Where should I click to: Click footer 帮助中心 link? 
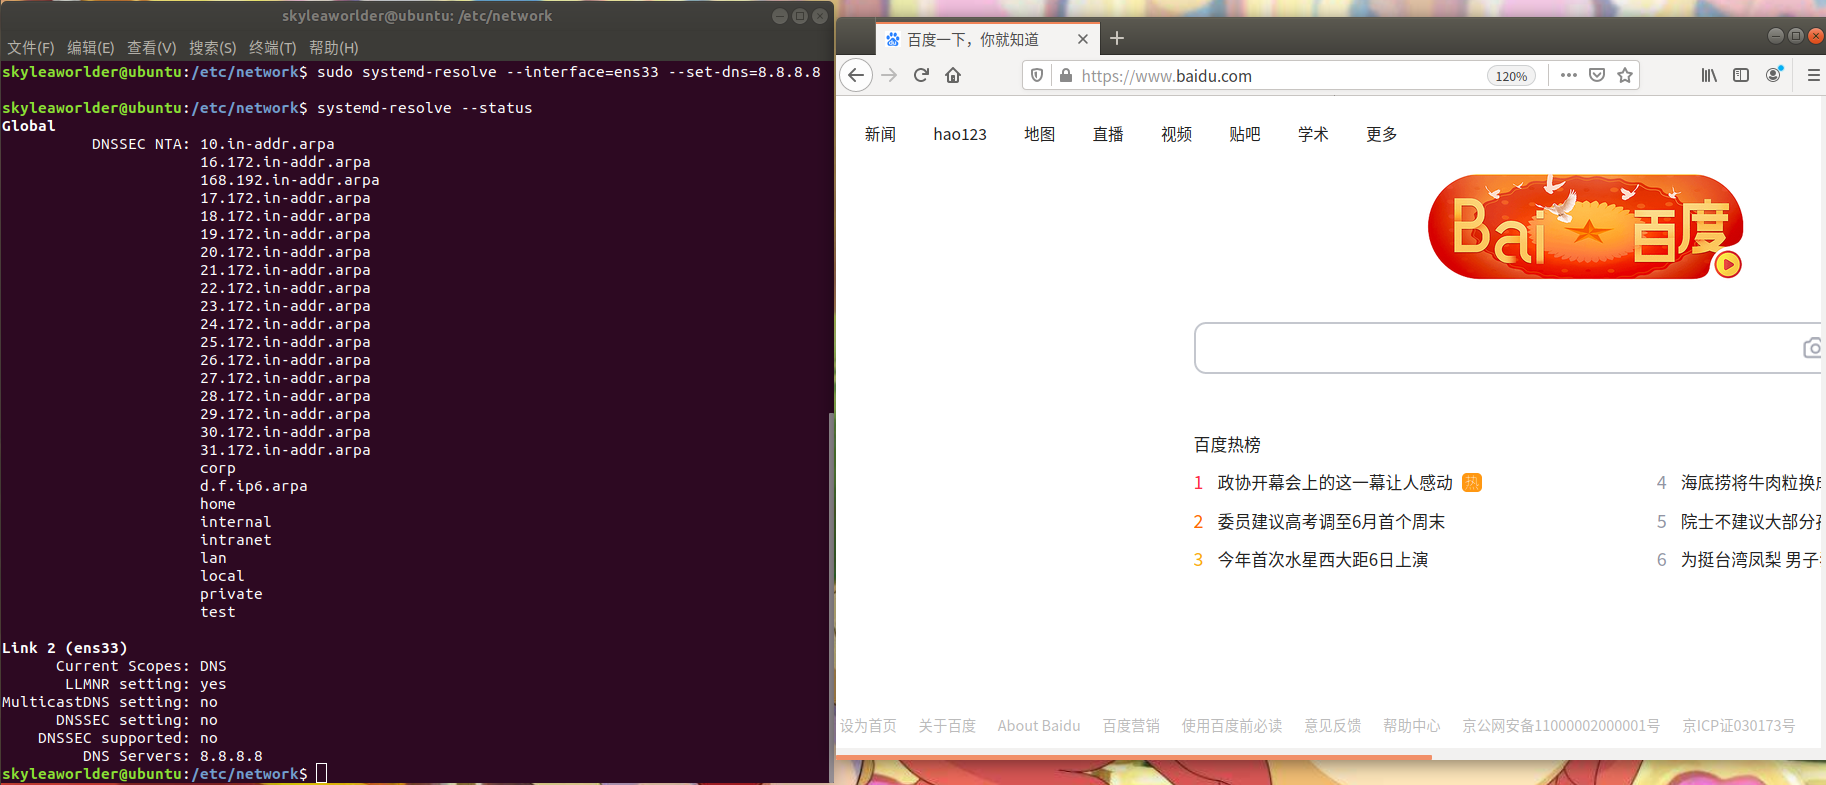coord(1412,726)
